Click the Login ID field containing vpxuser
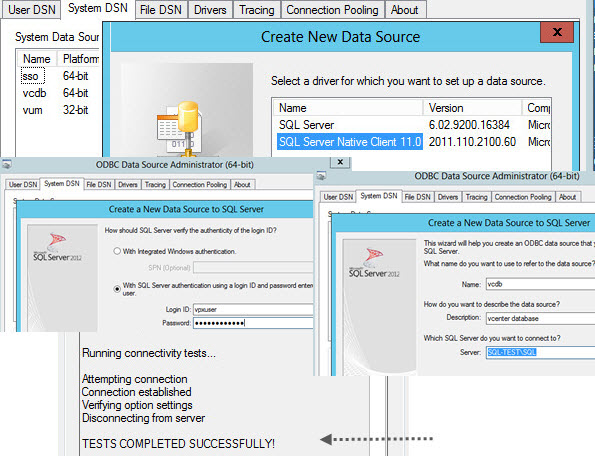Image resolution: width=595 pixels, height=456 pixels. point(253,310)
